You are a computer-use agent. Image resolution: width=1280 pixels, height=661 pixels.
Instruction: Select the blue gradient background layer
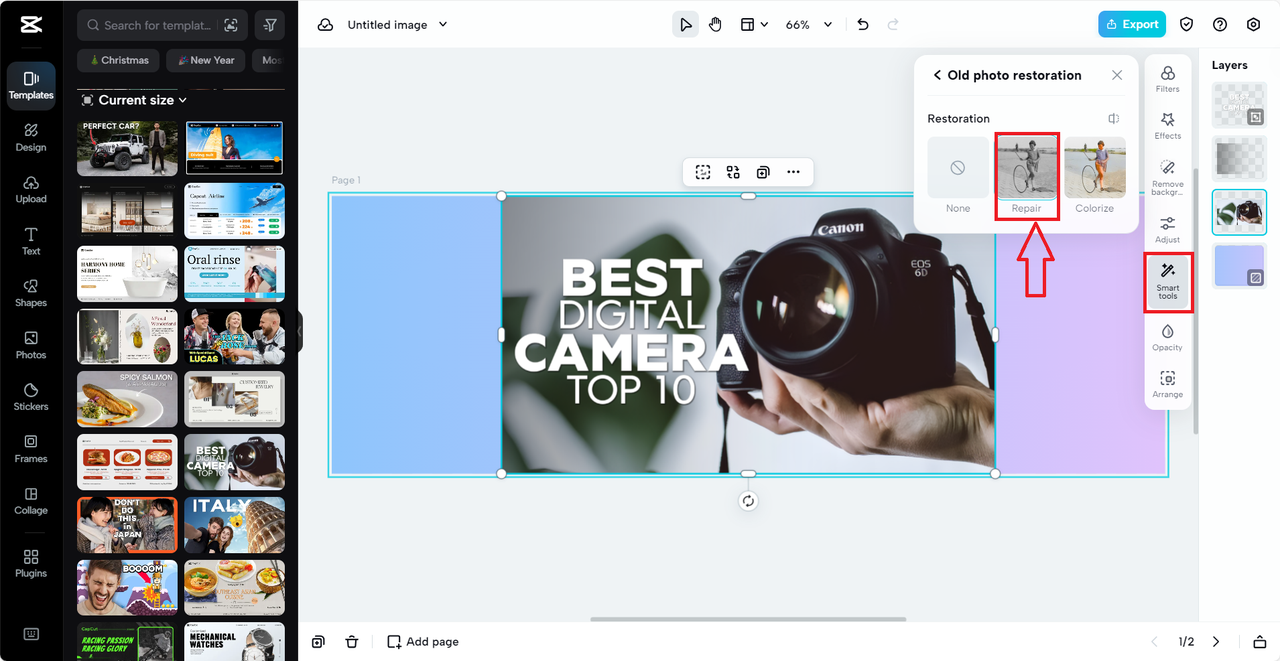(1239, 266)
